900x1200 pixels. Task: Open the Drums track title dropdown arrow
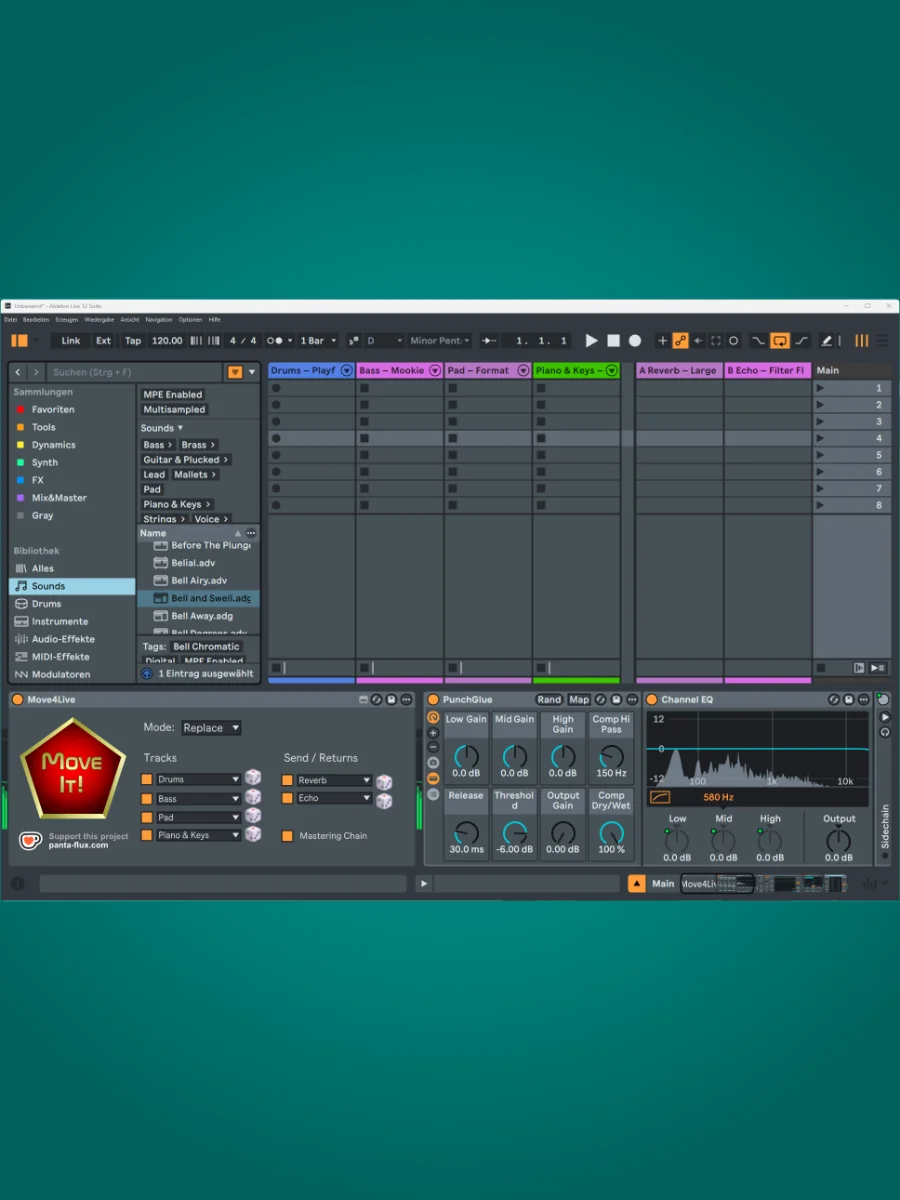tap(346, 370)
